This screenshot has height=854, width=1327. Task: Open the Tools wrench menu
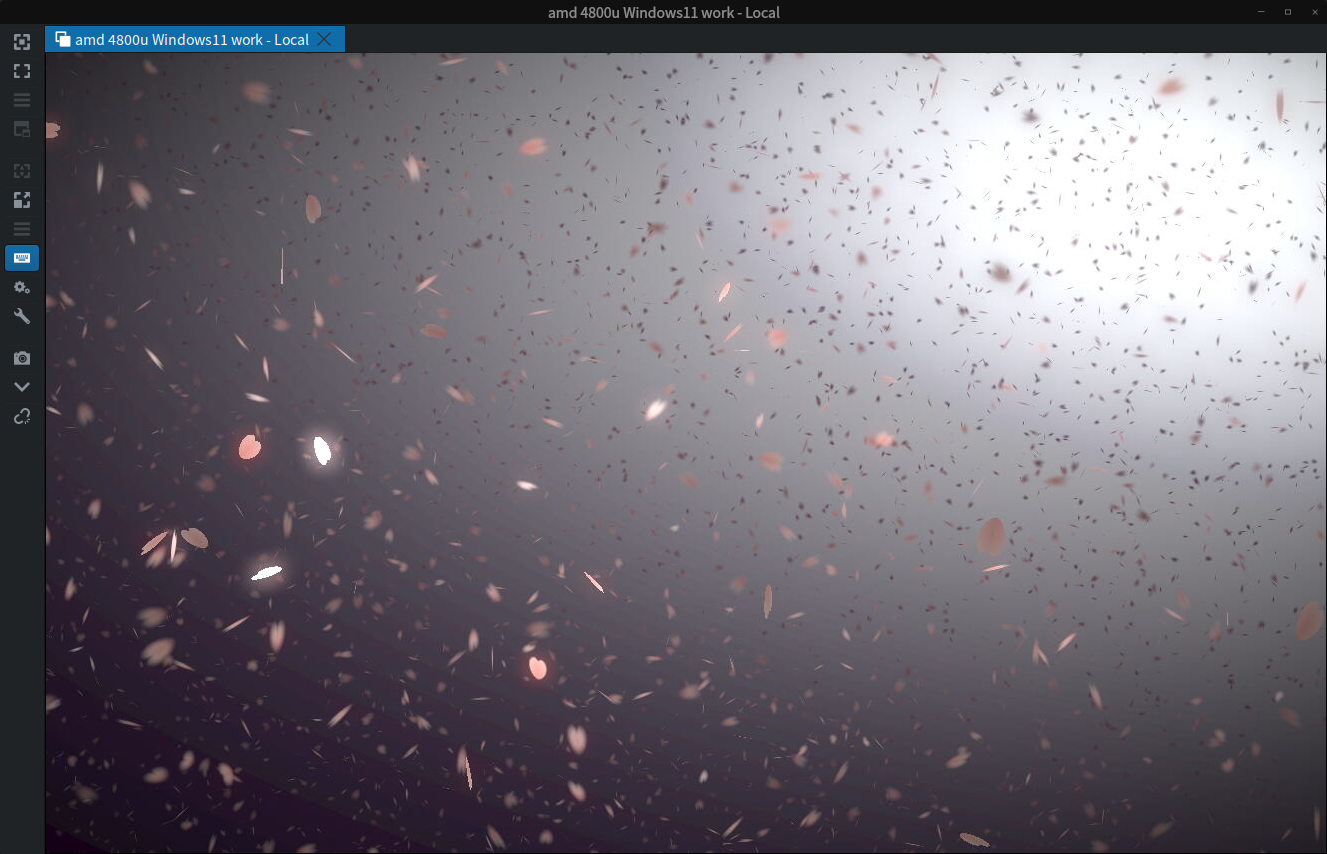click(22, 316)
